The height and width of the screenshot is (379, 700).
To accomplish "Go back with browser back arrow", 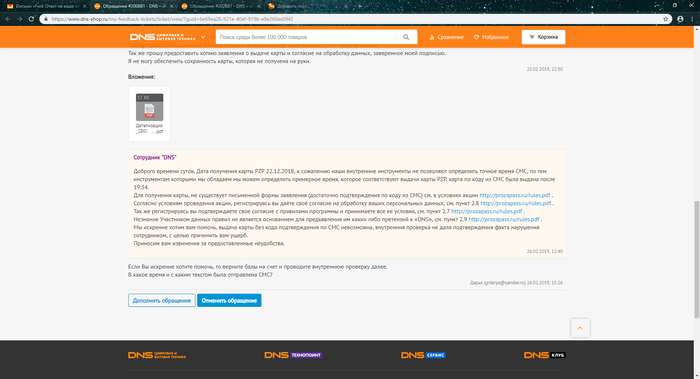I will coord(8,19).
